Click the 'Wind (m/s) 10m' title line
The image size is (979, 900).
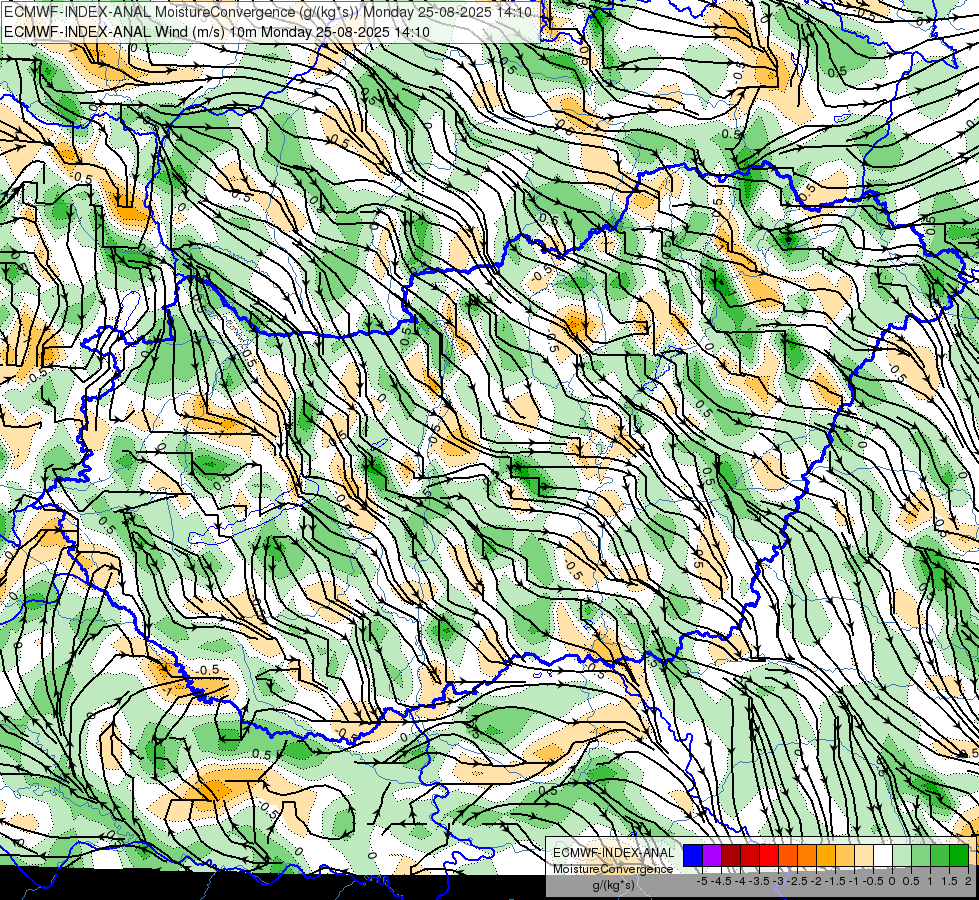[217, 31]
